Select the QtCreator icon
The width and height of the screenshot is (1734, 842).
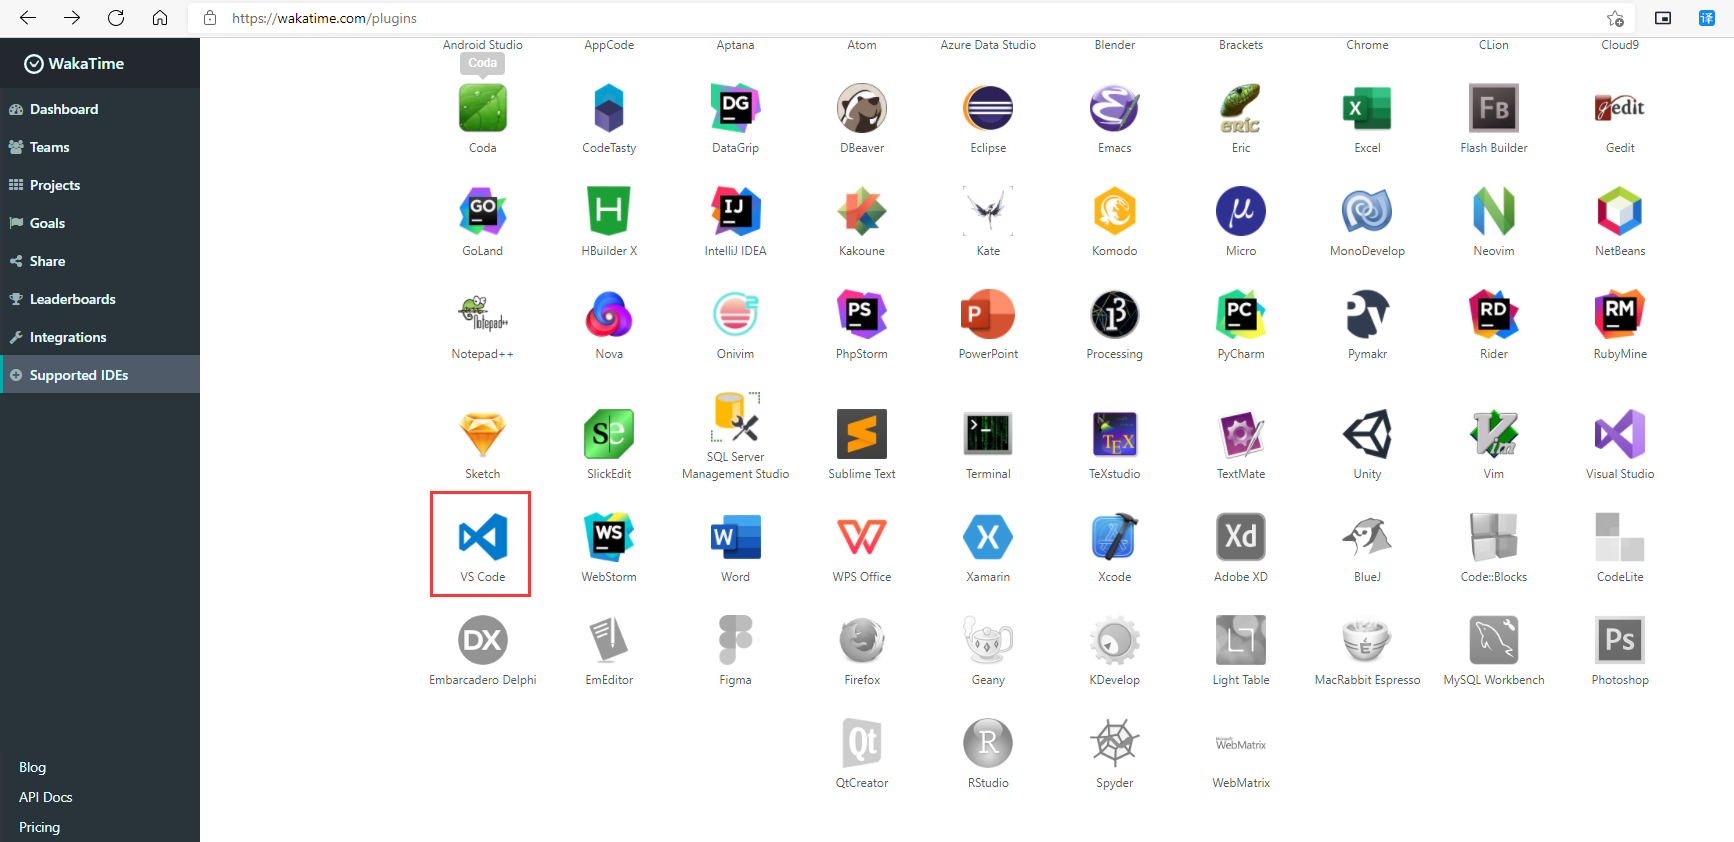(862, 743)
